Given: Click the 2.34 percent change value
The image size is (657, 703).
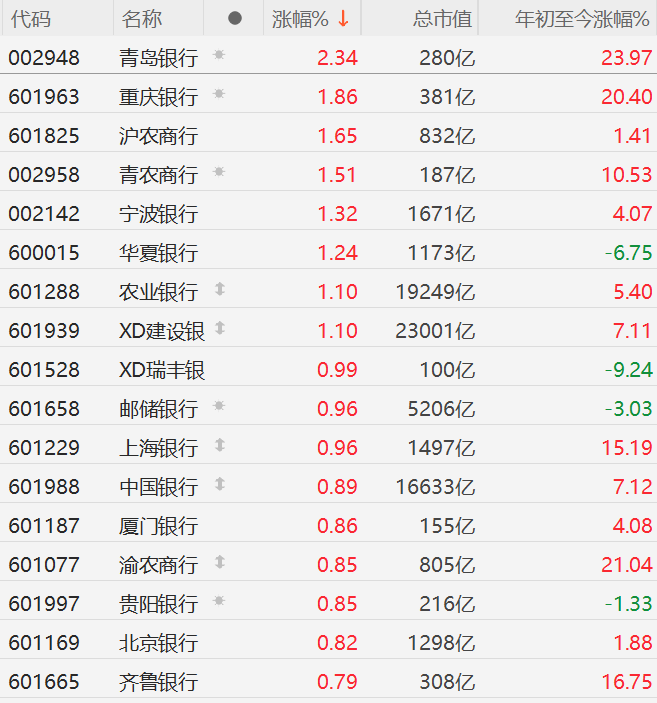Looking at the screenshot, I should [x=337, y=58].
